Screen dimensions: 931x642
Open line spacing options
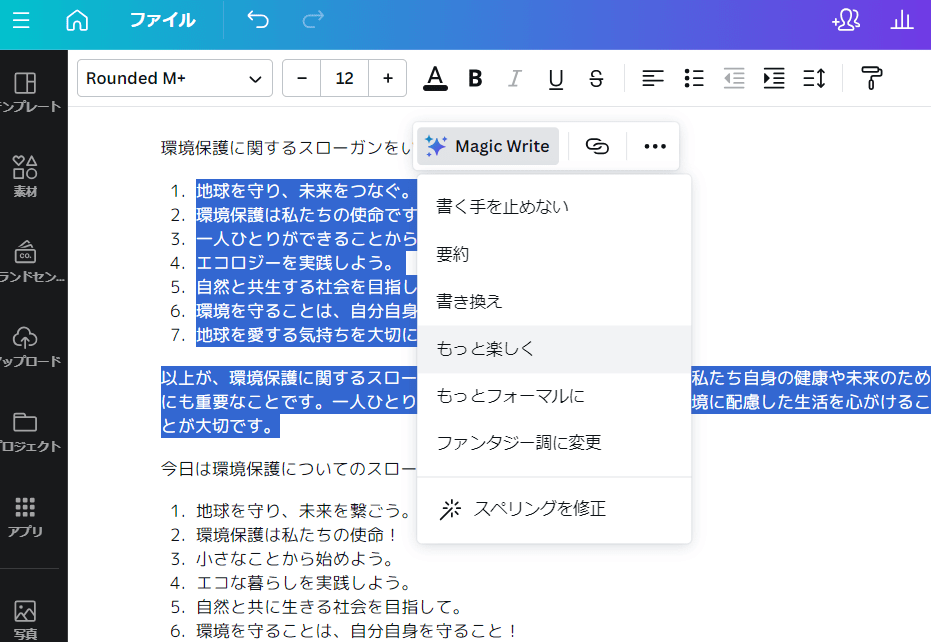(x=814, y=78)
